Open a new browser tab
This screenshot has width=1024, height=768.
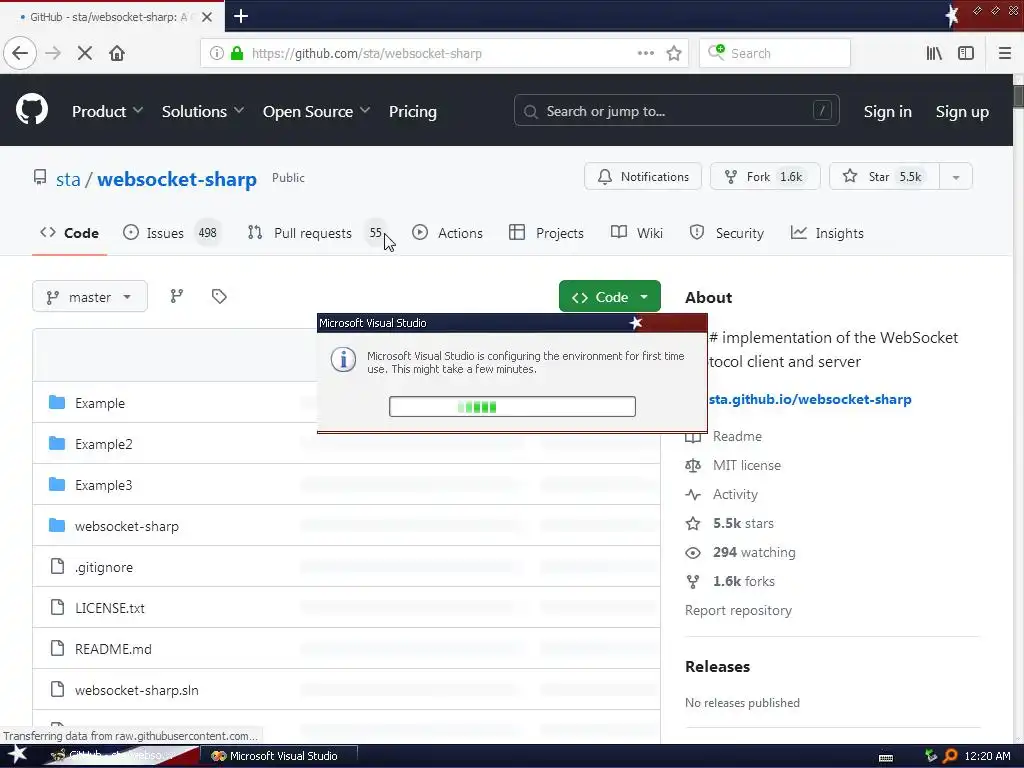240,16
